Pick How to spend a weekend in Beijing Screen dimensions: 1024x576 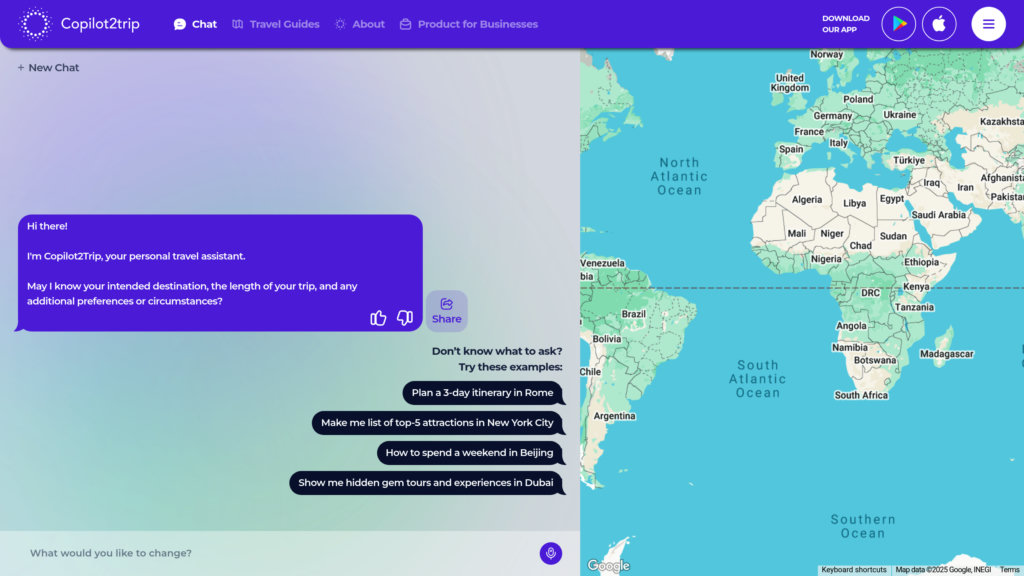coord(470,453)
